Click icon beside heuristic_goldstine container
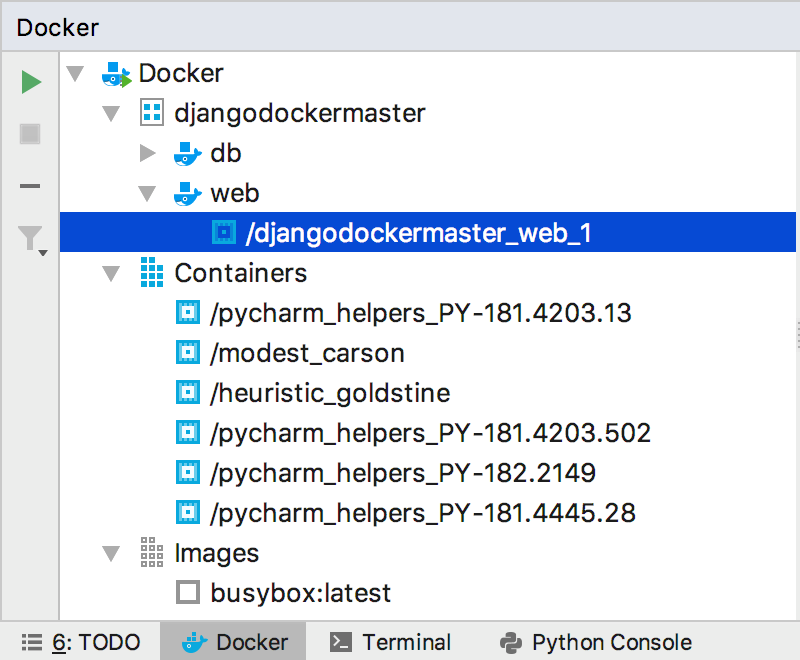Screen dimensions: 800x660 [188, 392]
